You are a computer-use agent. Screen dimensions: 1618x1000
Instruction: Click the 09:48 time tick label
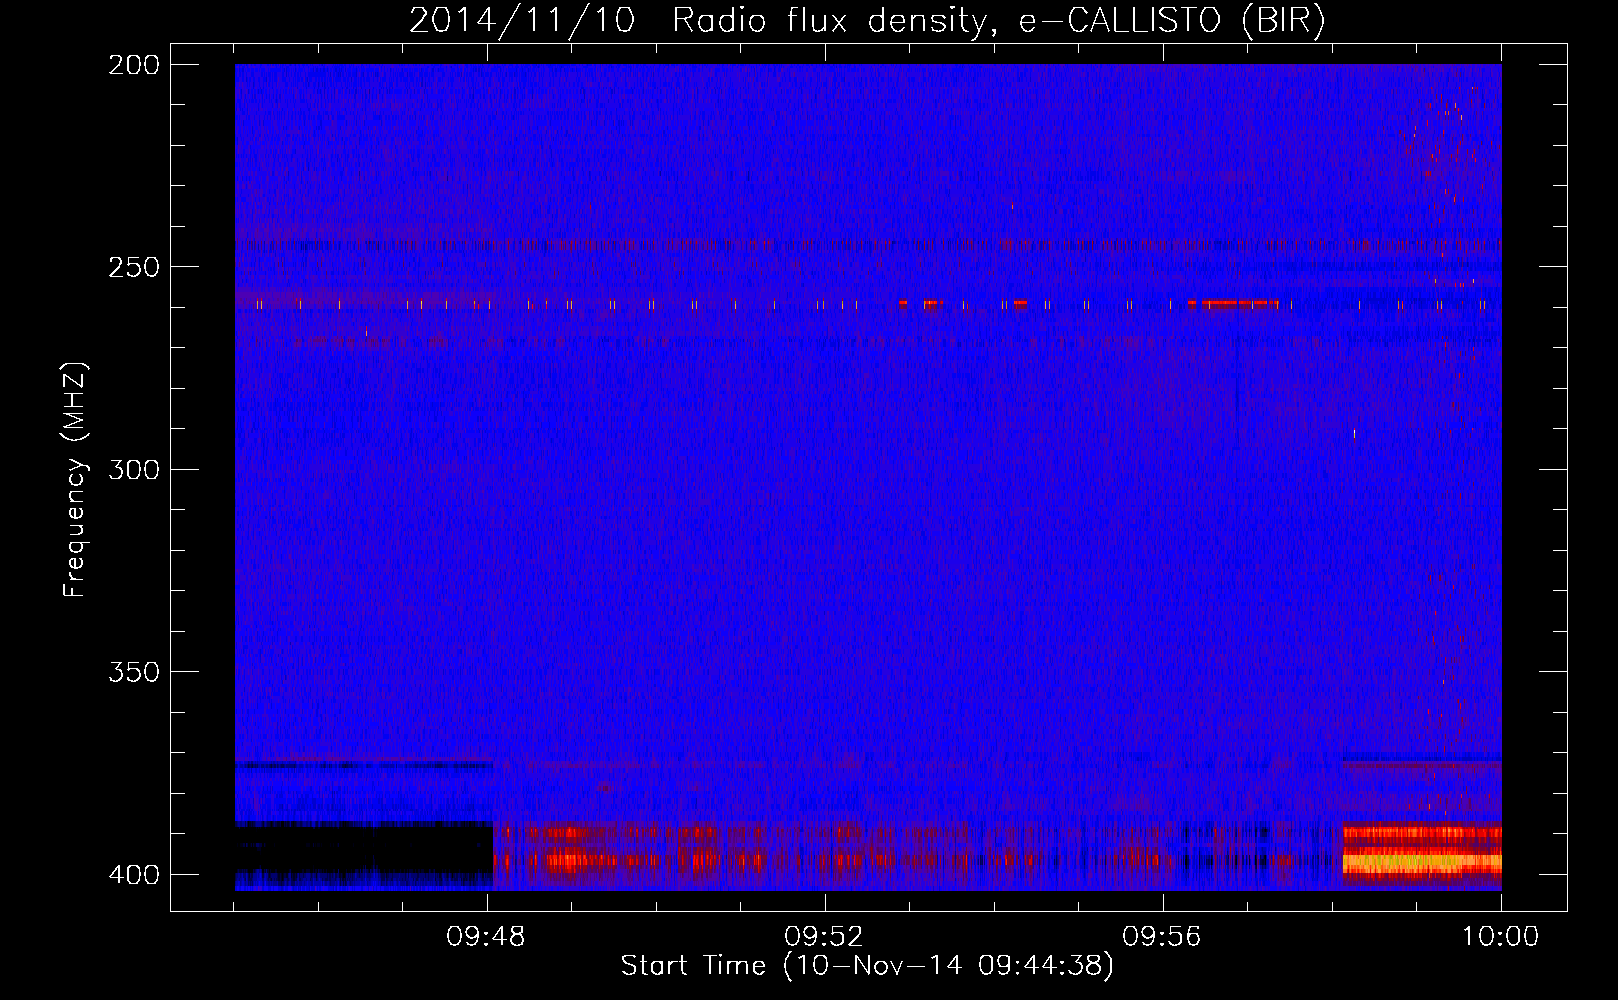pyautogui.click(x=487, y=937)
